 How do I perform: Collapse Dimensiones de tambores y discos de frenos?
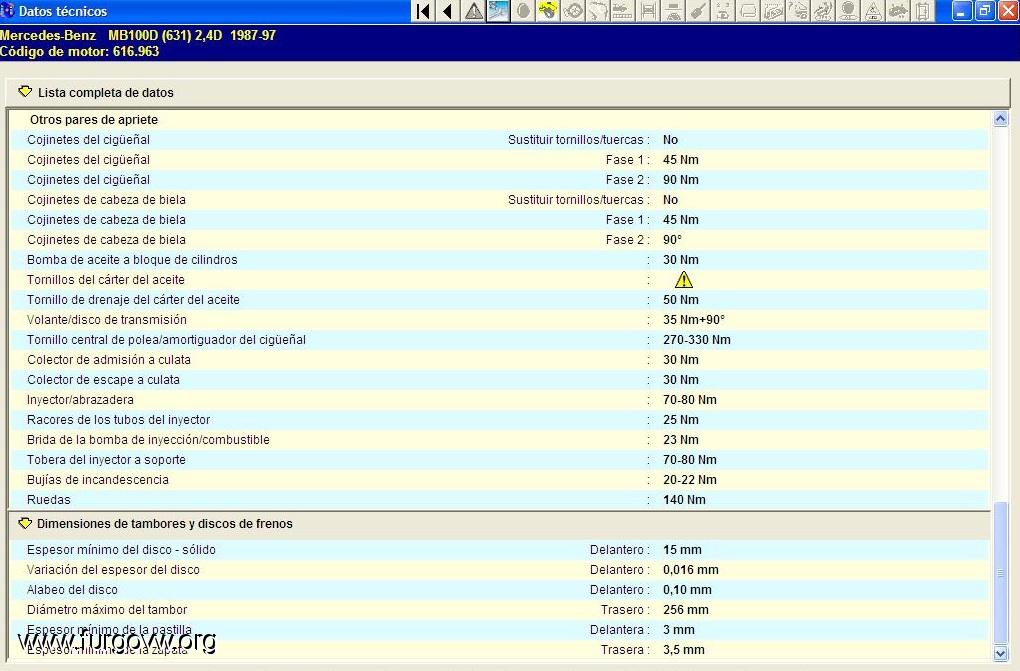click(25, 523)
